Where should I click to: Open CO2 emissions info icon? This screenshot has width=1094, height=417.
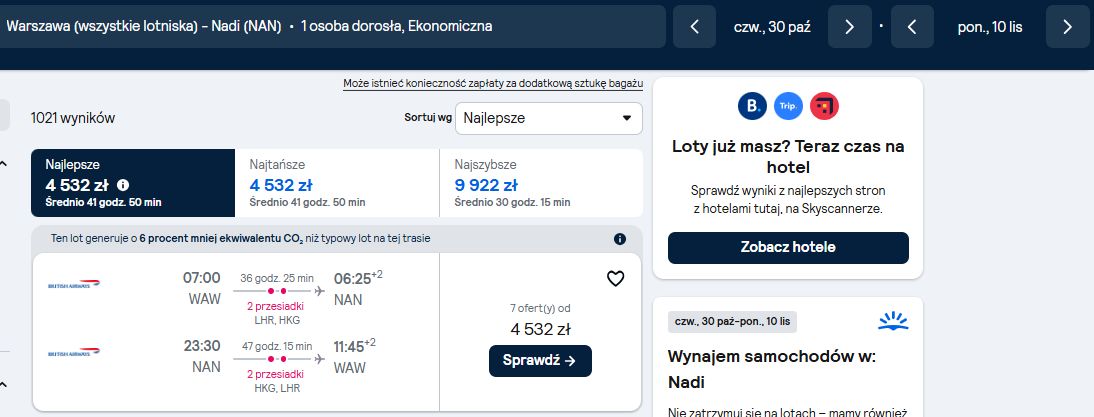[x=620, y=239]
